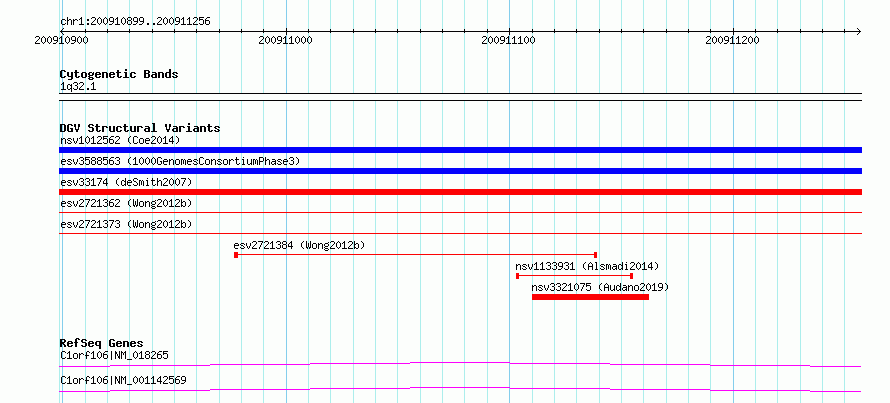This screenshot has height=403, width=890.
Task: Click ruler position label 200911200
Action: click(732, 41)
